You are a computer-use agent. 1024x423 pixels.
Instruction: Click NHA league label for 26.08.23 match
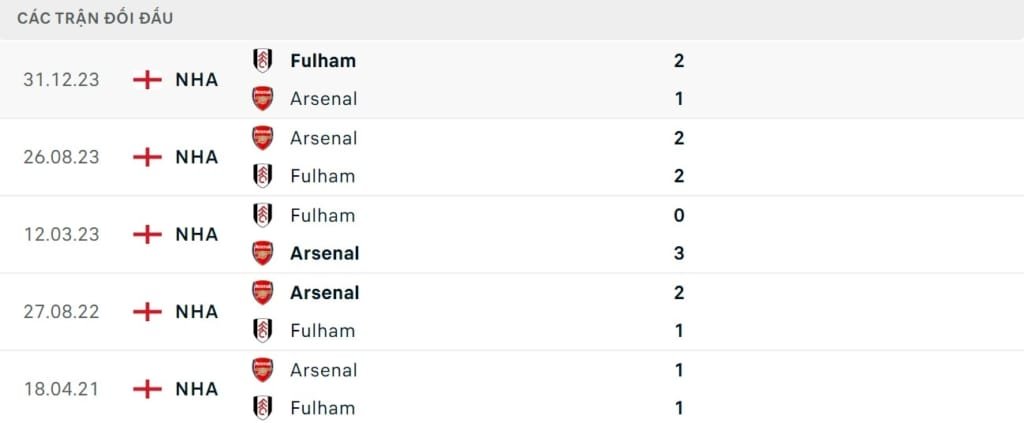[x=196, y=157]
